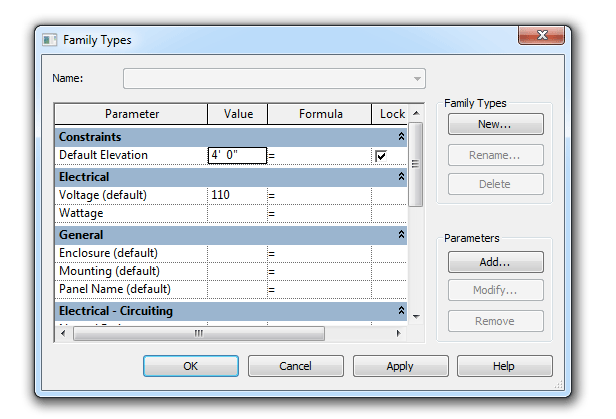Viewport: 616px width, 419px height.
Task: Click the Mounting (default) formula cell
Action: coord(319,271)
